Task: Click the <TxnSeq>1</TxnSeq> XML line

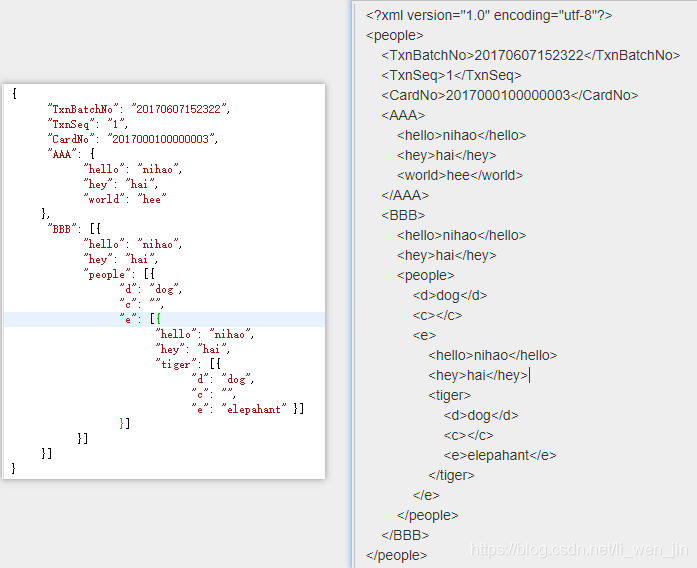Action: [451, 75]
